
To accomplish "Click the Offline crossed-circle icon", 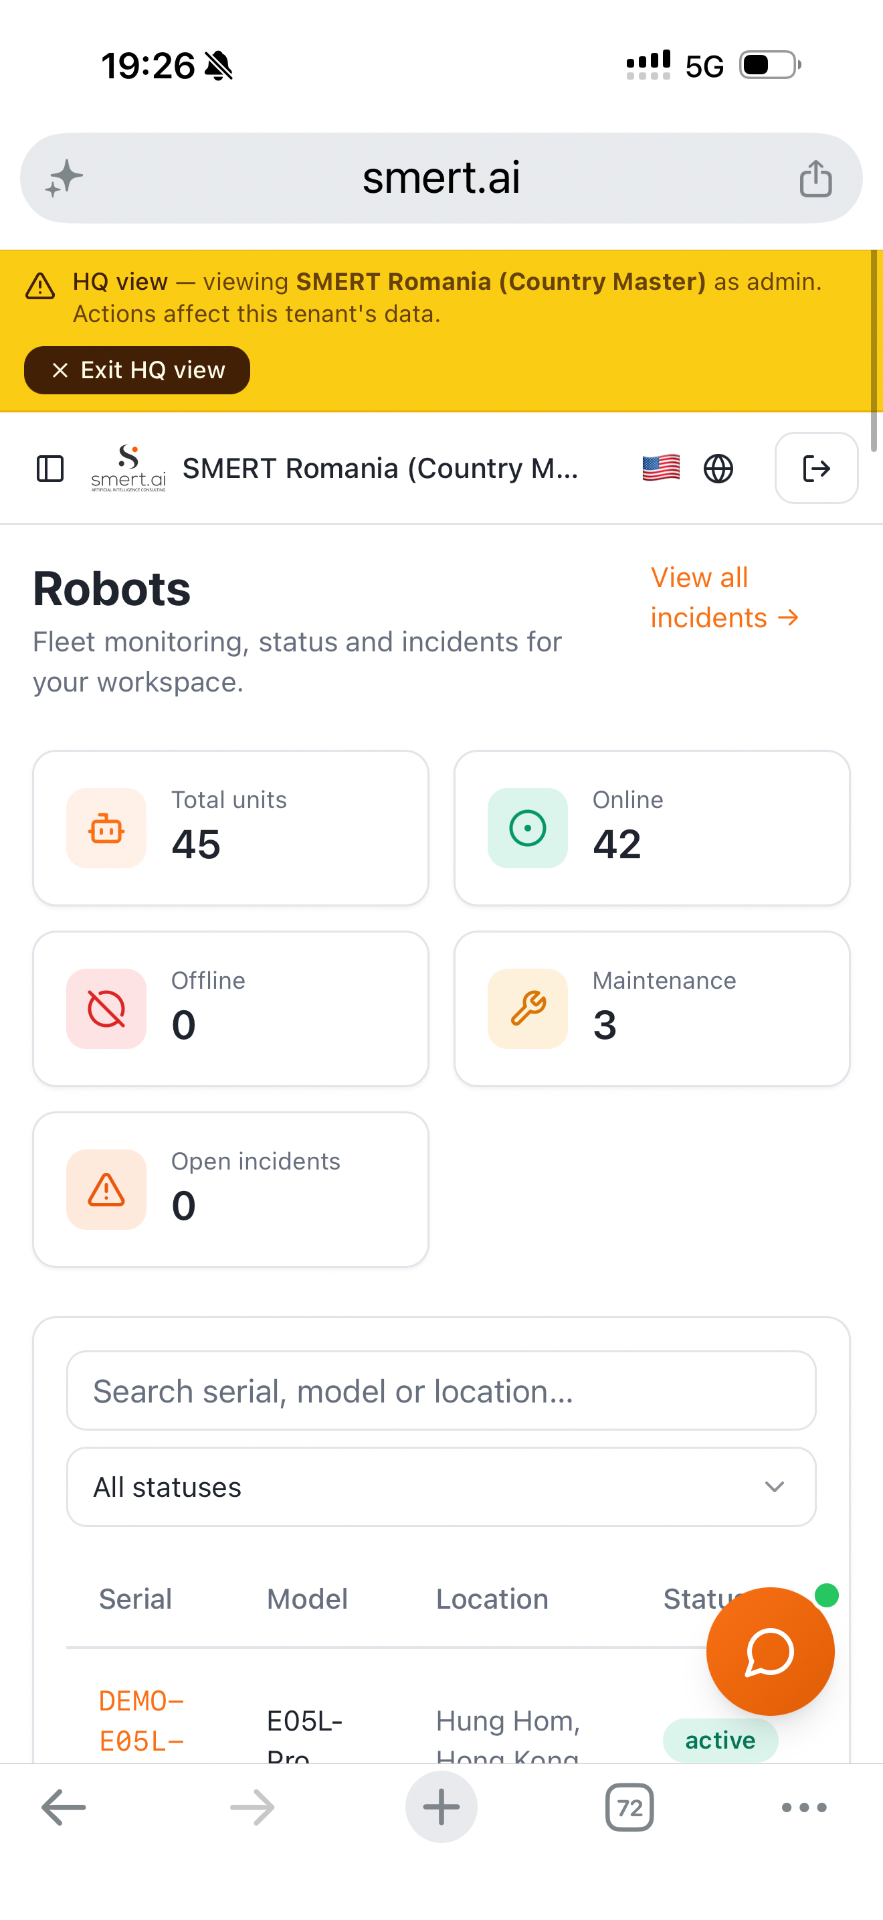I will [106, 1009].
